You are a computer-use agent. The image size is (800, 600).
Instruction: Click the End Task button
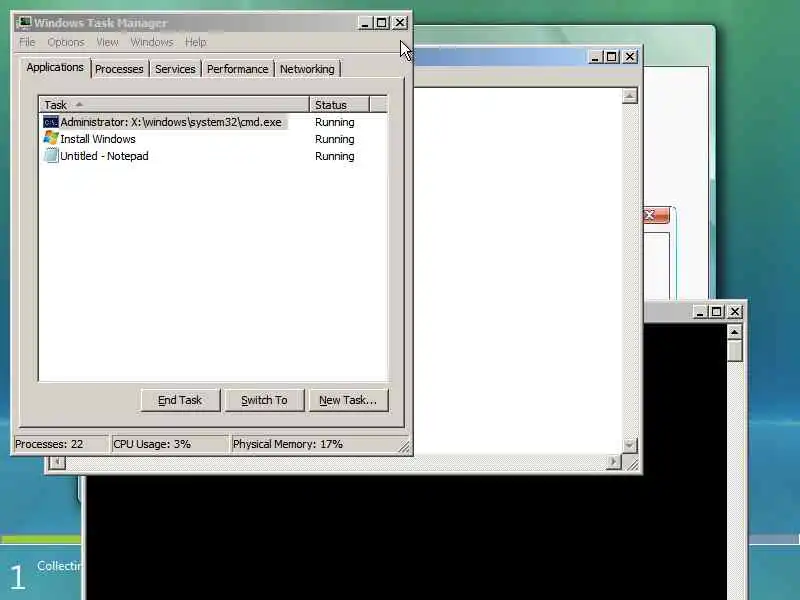[x=180, y=400]
